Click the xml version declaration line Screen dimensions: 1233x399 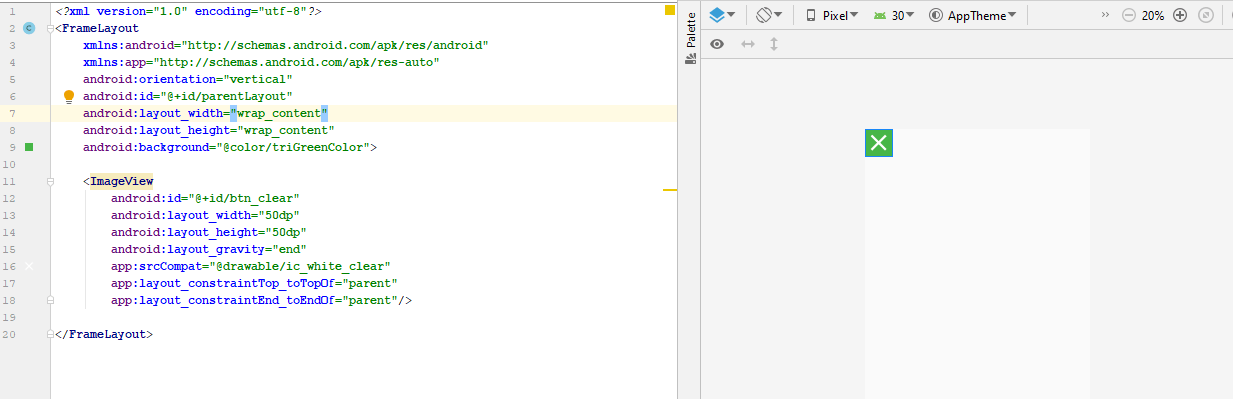188,11
